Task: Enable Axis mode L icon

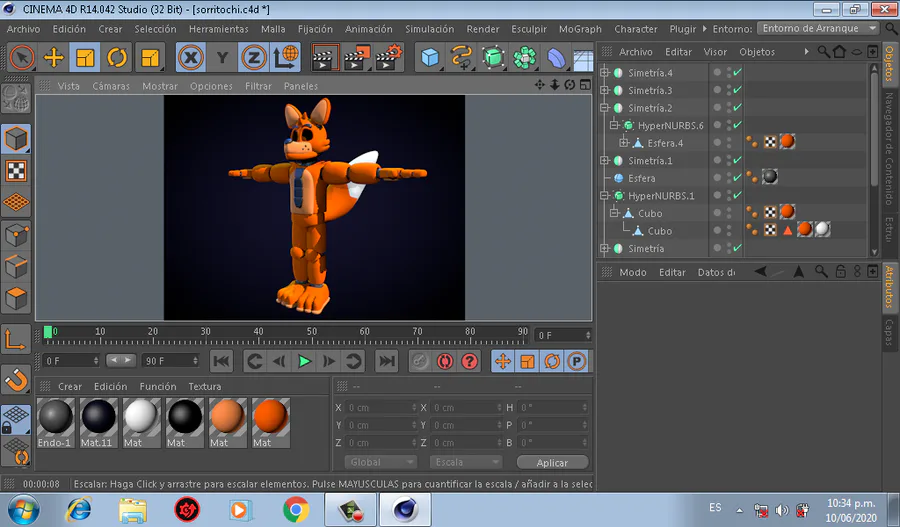Action: click(x=16, y=339)
